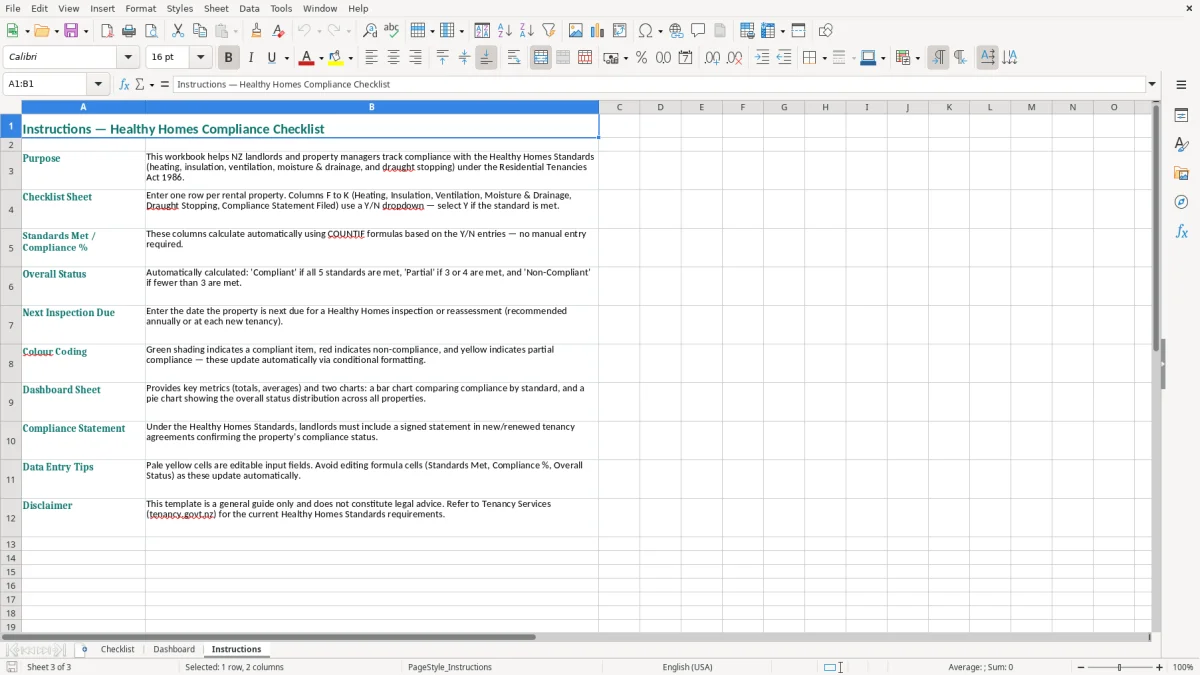Toggle Italic formatting

pyautogui.click(x=250, y=58)
